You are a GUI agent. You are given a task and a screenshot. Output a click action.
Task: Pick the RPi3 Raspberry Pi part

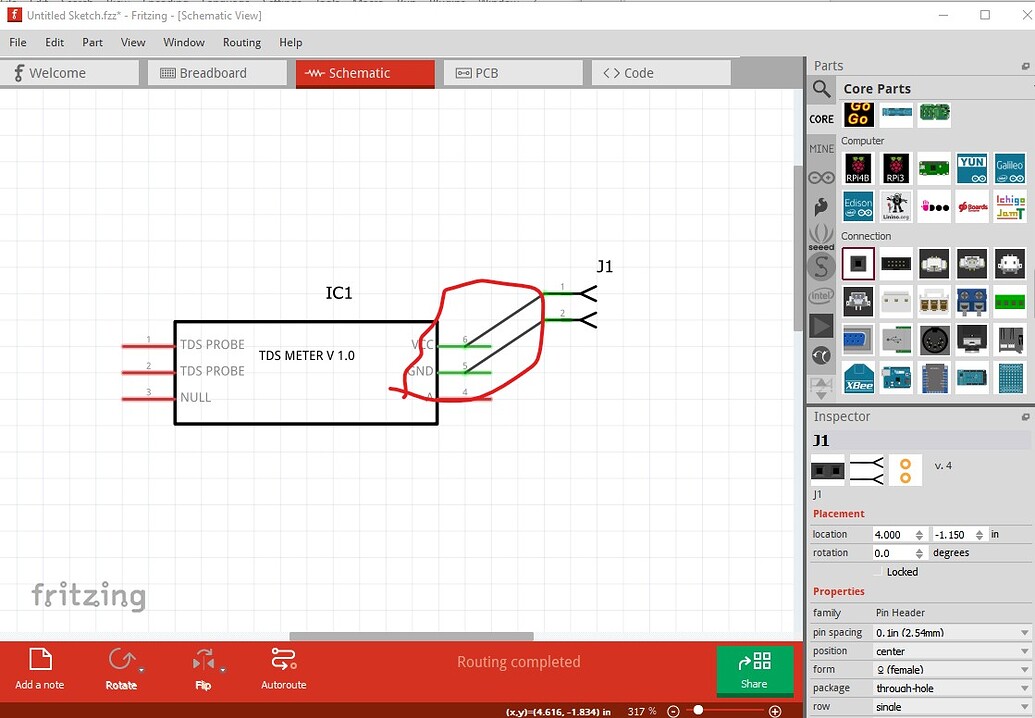(896, 169)
